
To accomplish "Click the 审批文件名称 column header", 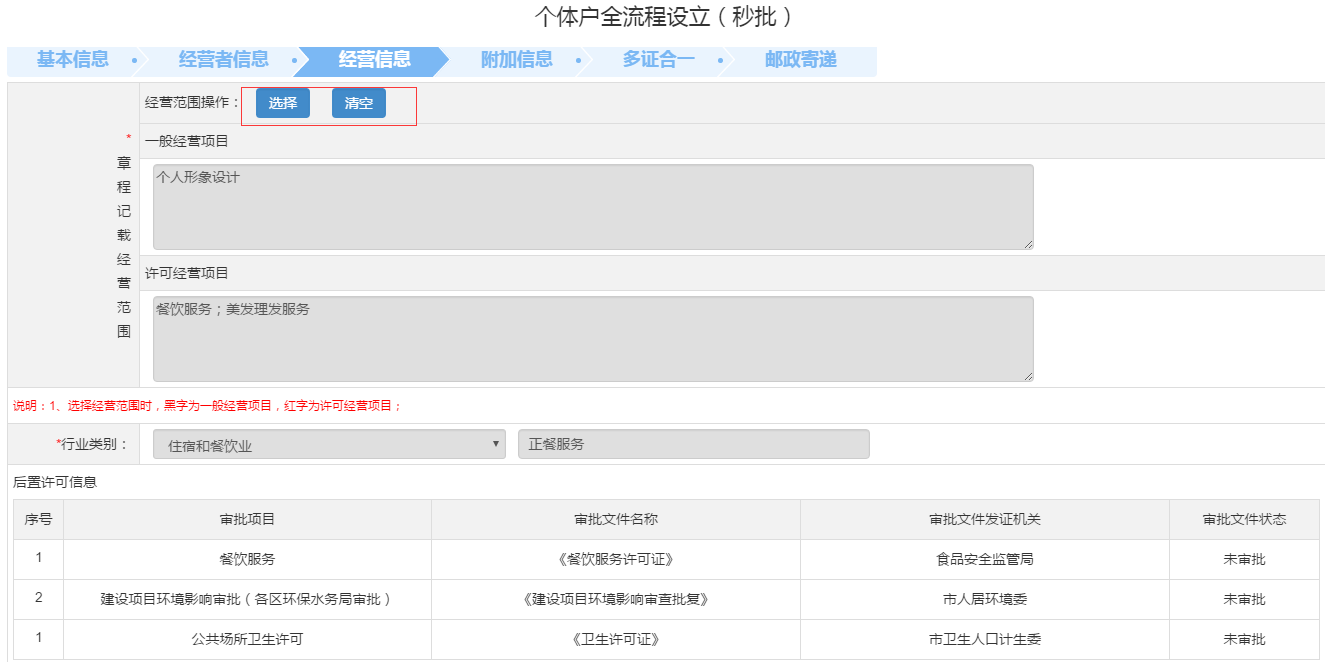I will click(x=616, y=520).
